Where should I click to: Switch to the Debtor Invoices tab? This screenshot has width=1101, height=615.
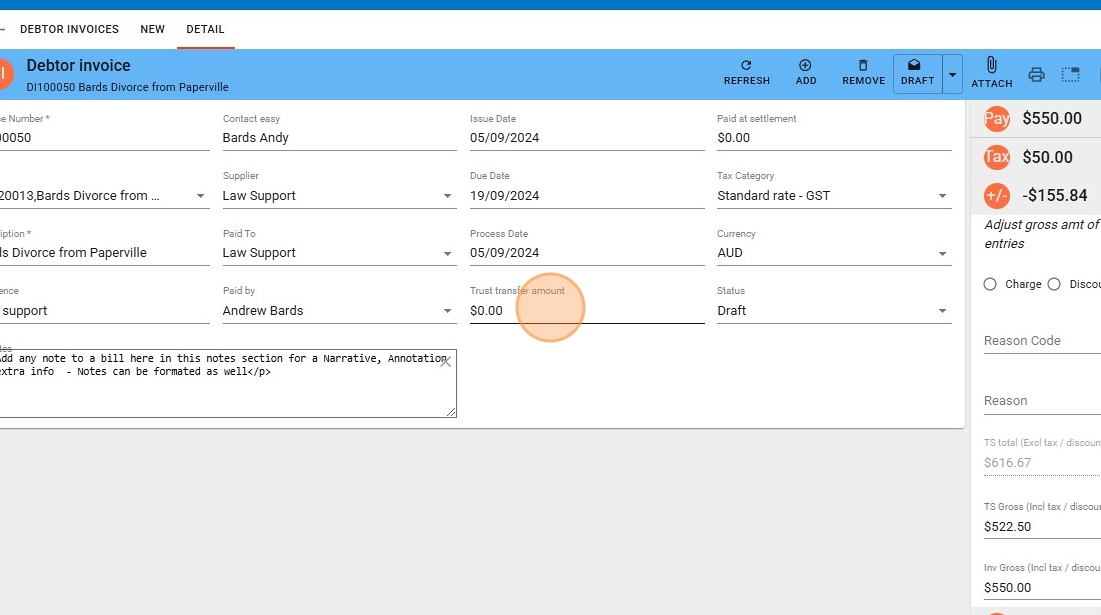(x=70, y=29)
